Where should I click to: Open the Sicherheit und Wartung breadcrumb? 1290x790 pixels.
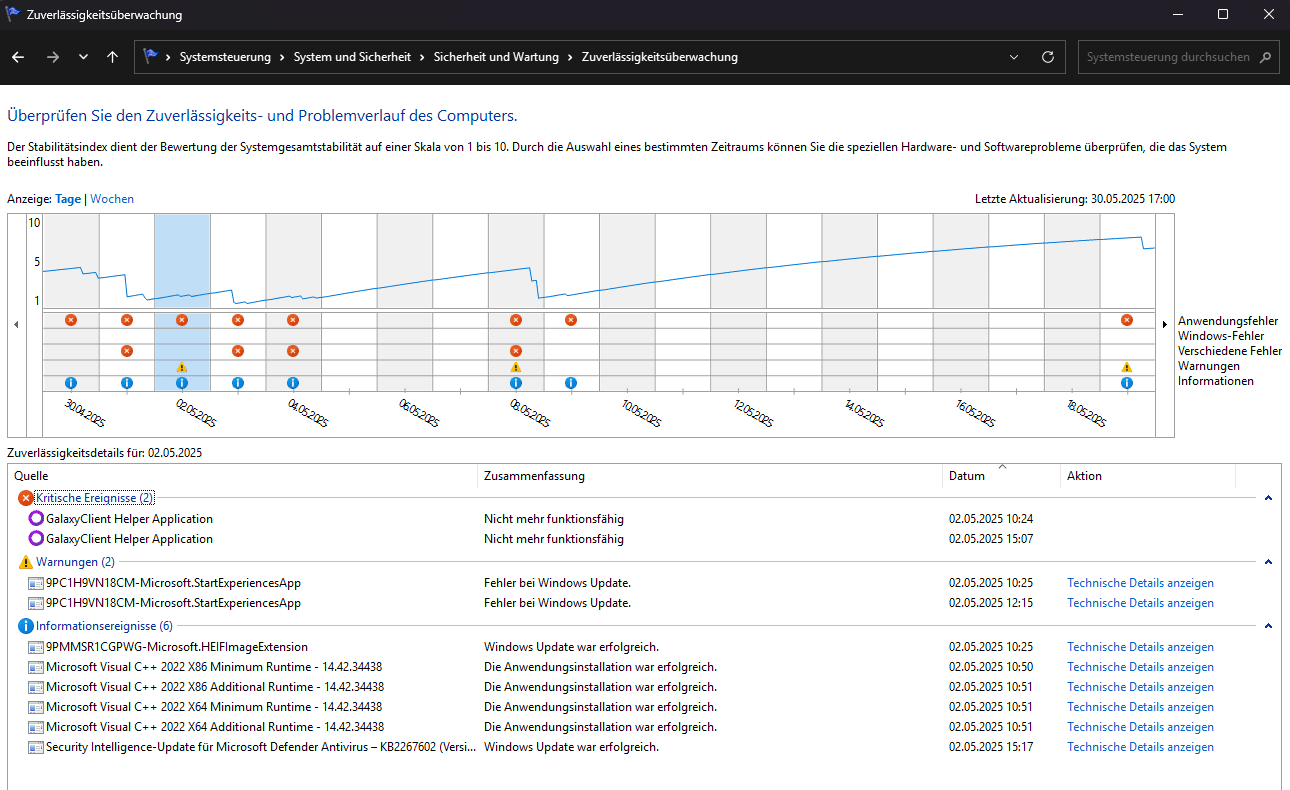(496, 57)
